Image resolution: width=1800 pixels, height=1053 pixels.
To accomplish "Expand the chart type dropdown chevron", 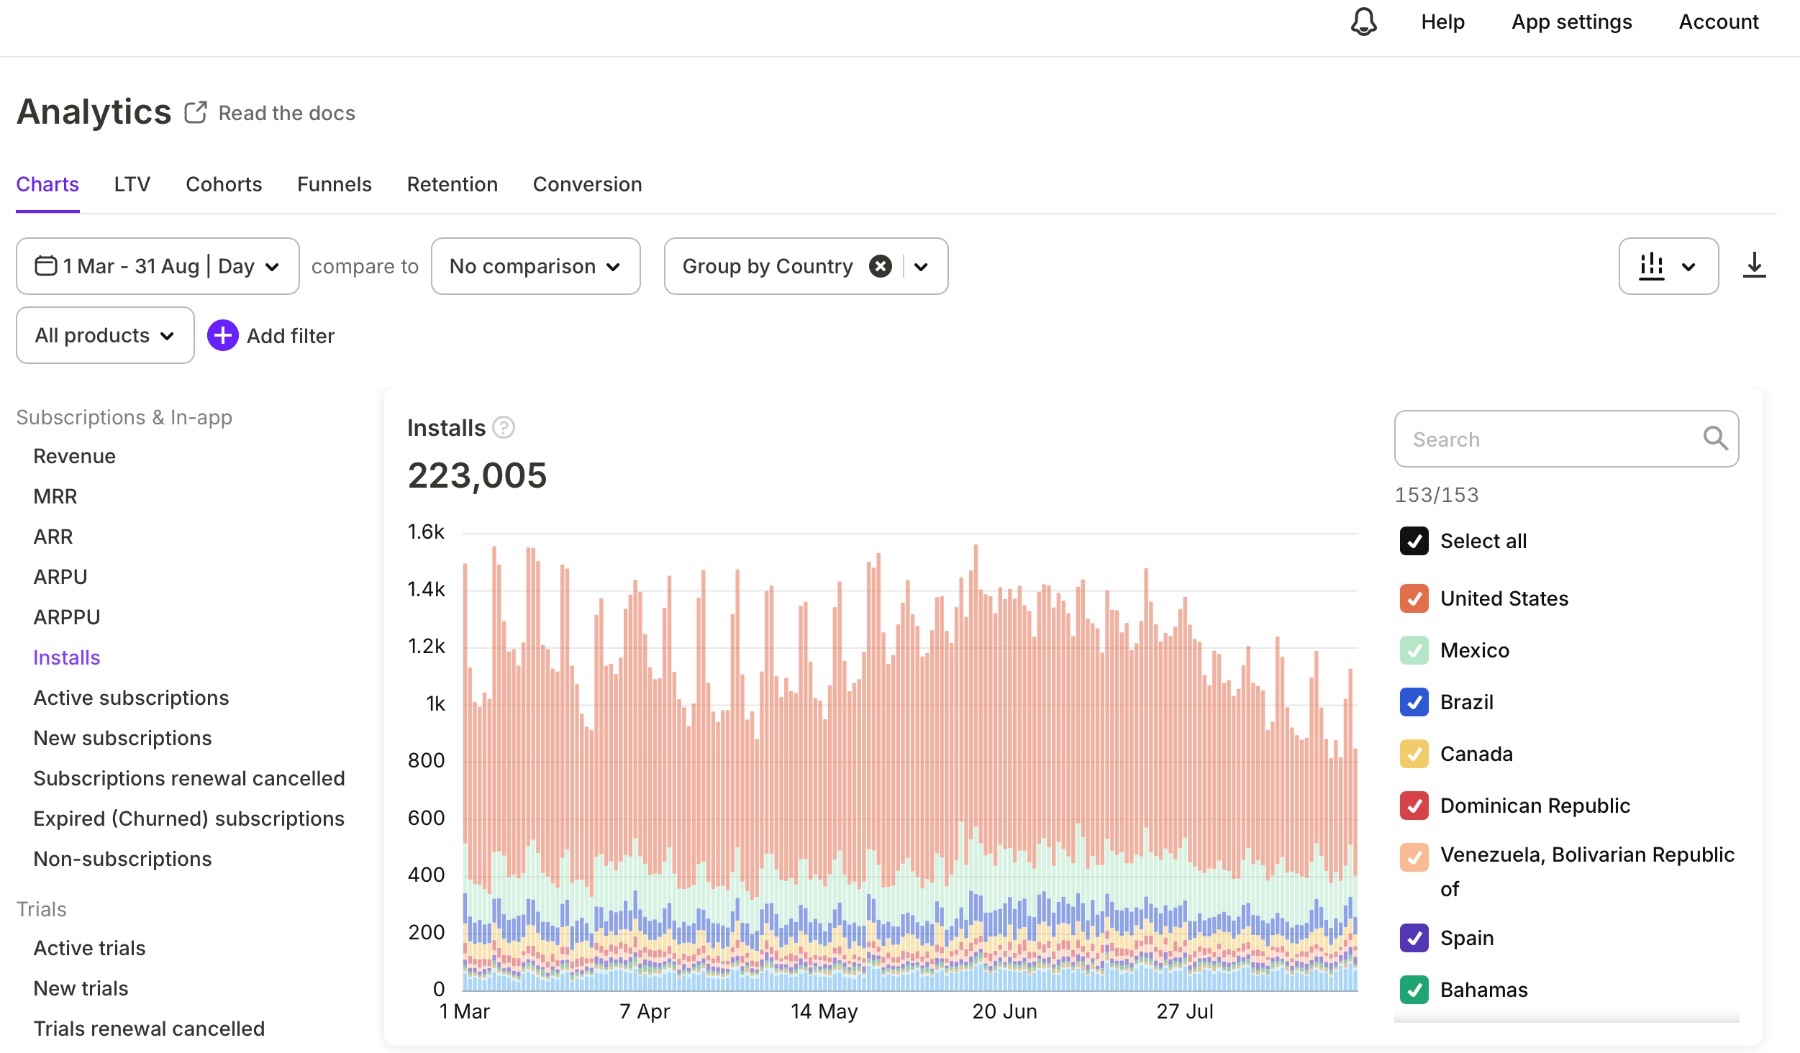I will (1689, 266).
